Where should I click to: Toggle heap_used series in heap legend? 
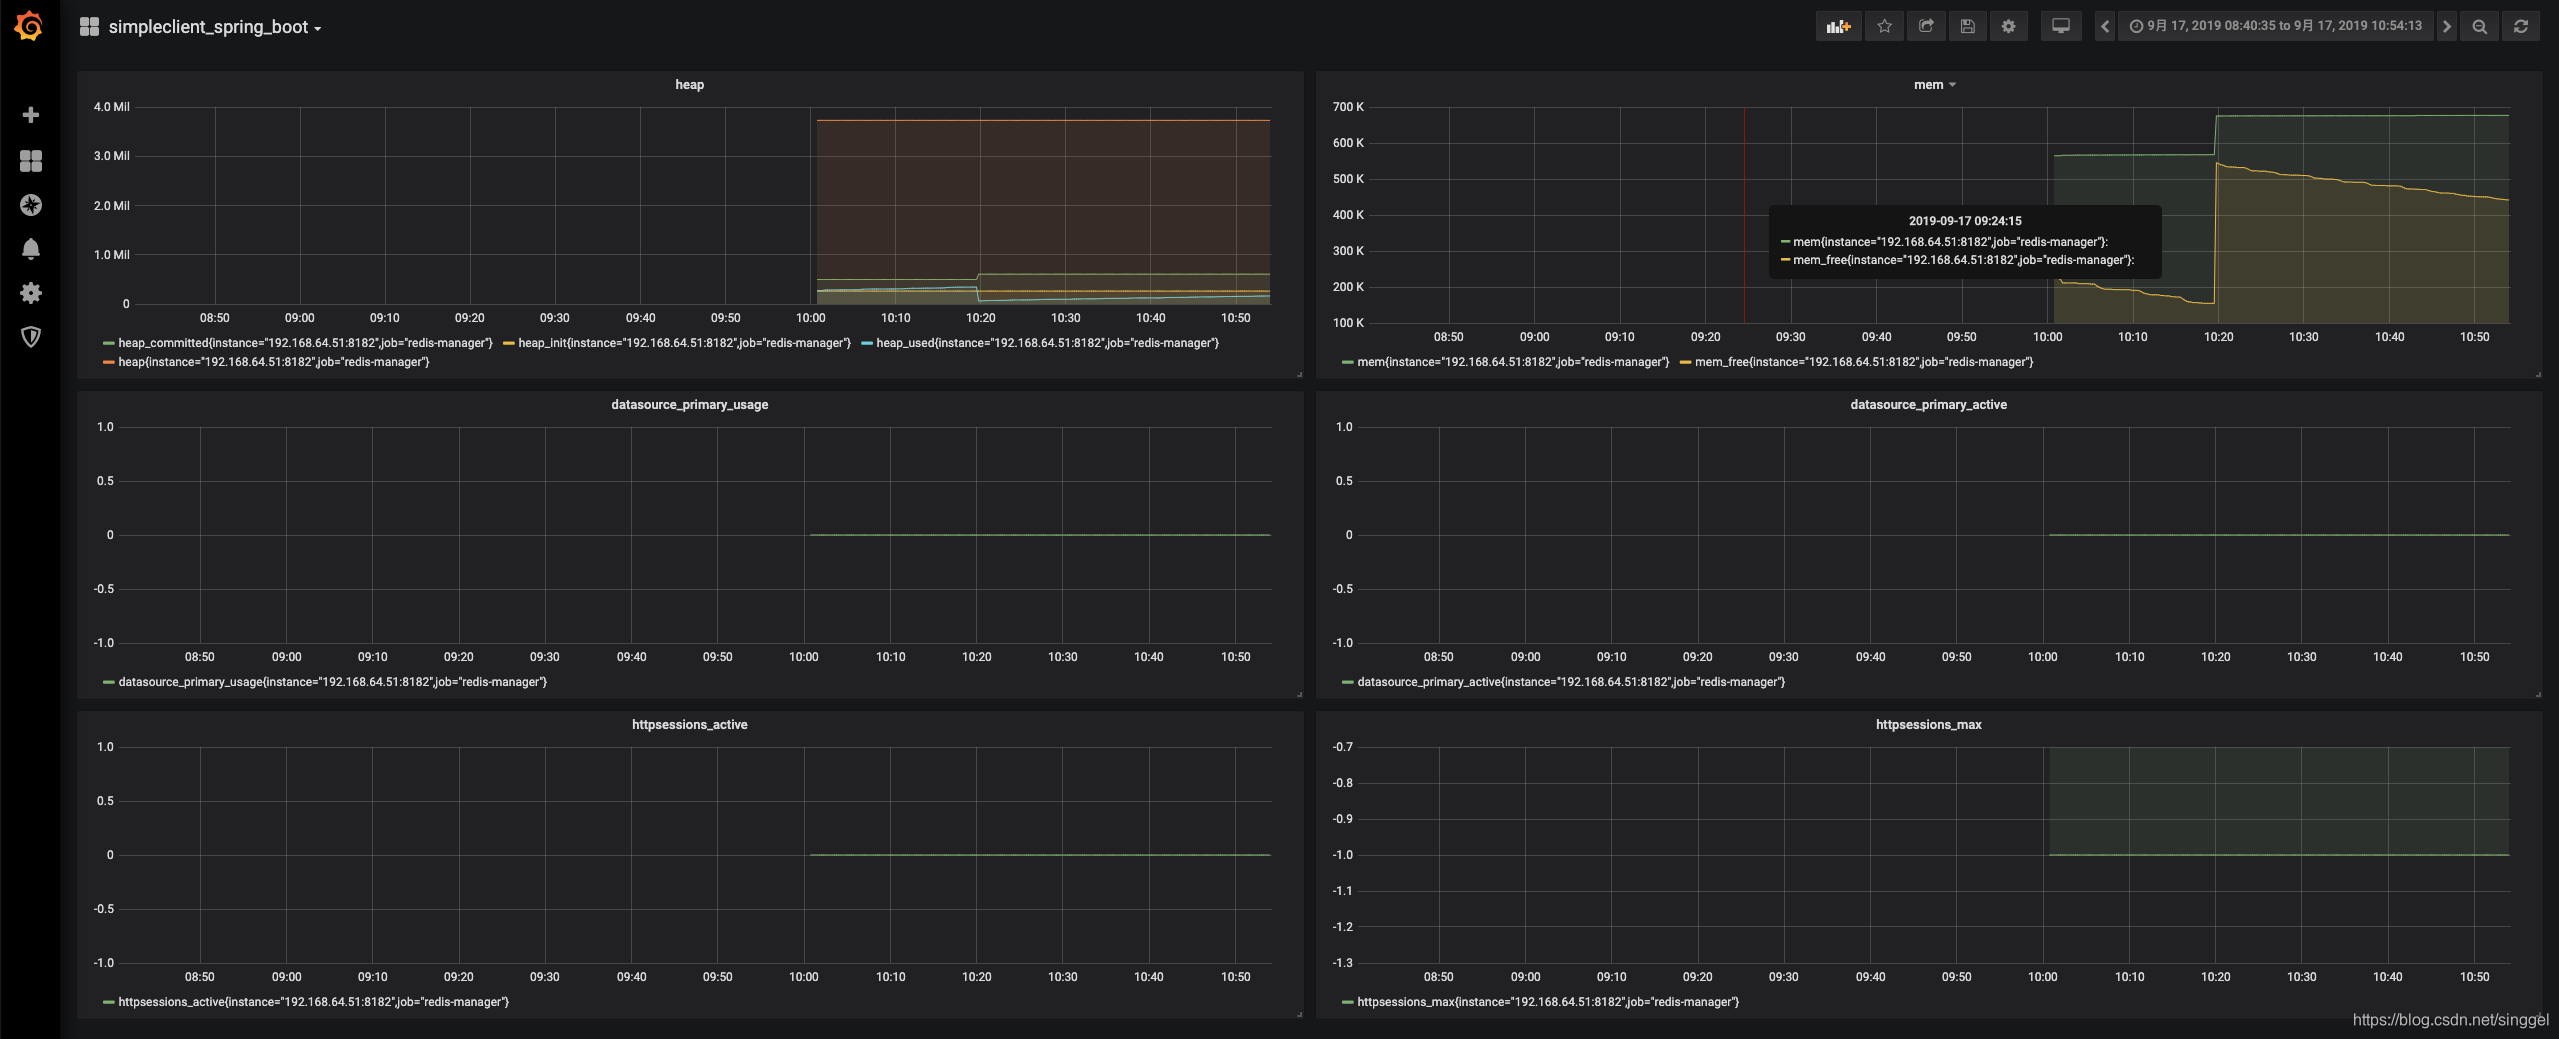point(1047,343)
